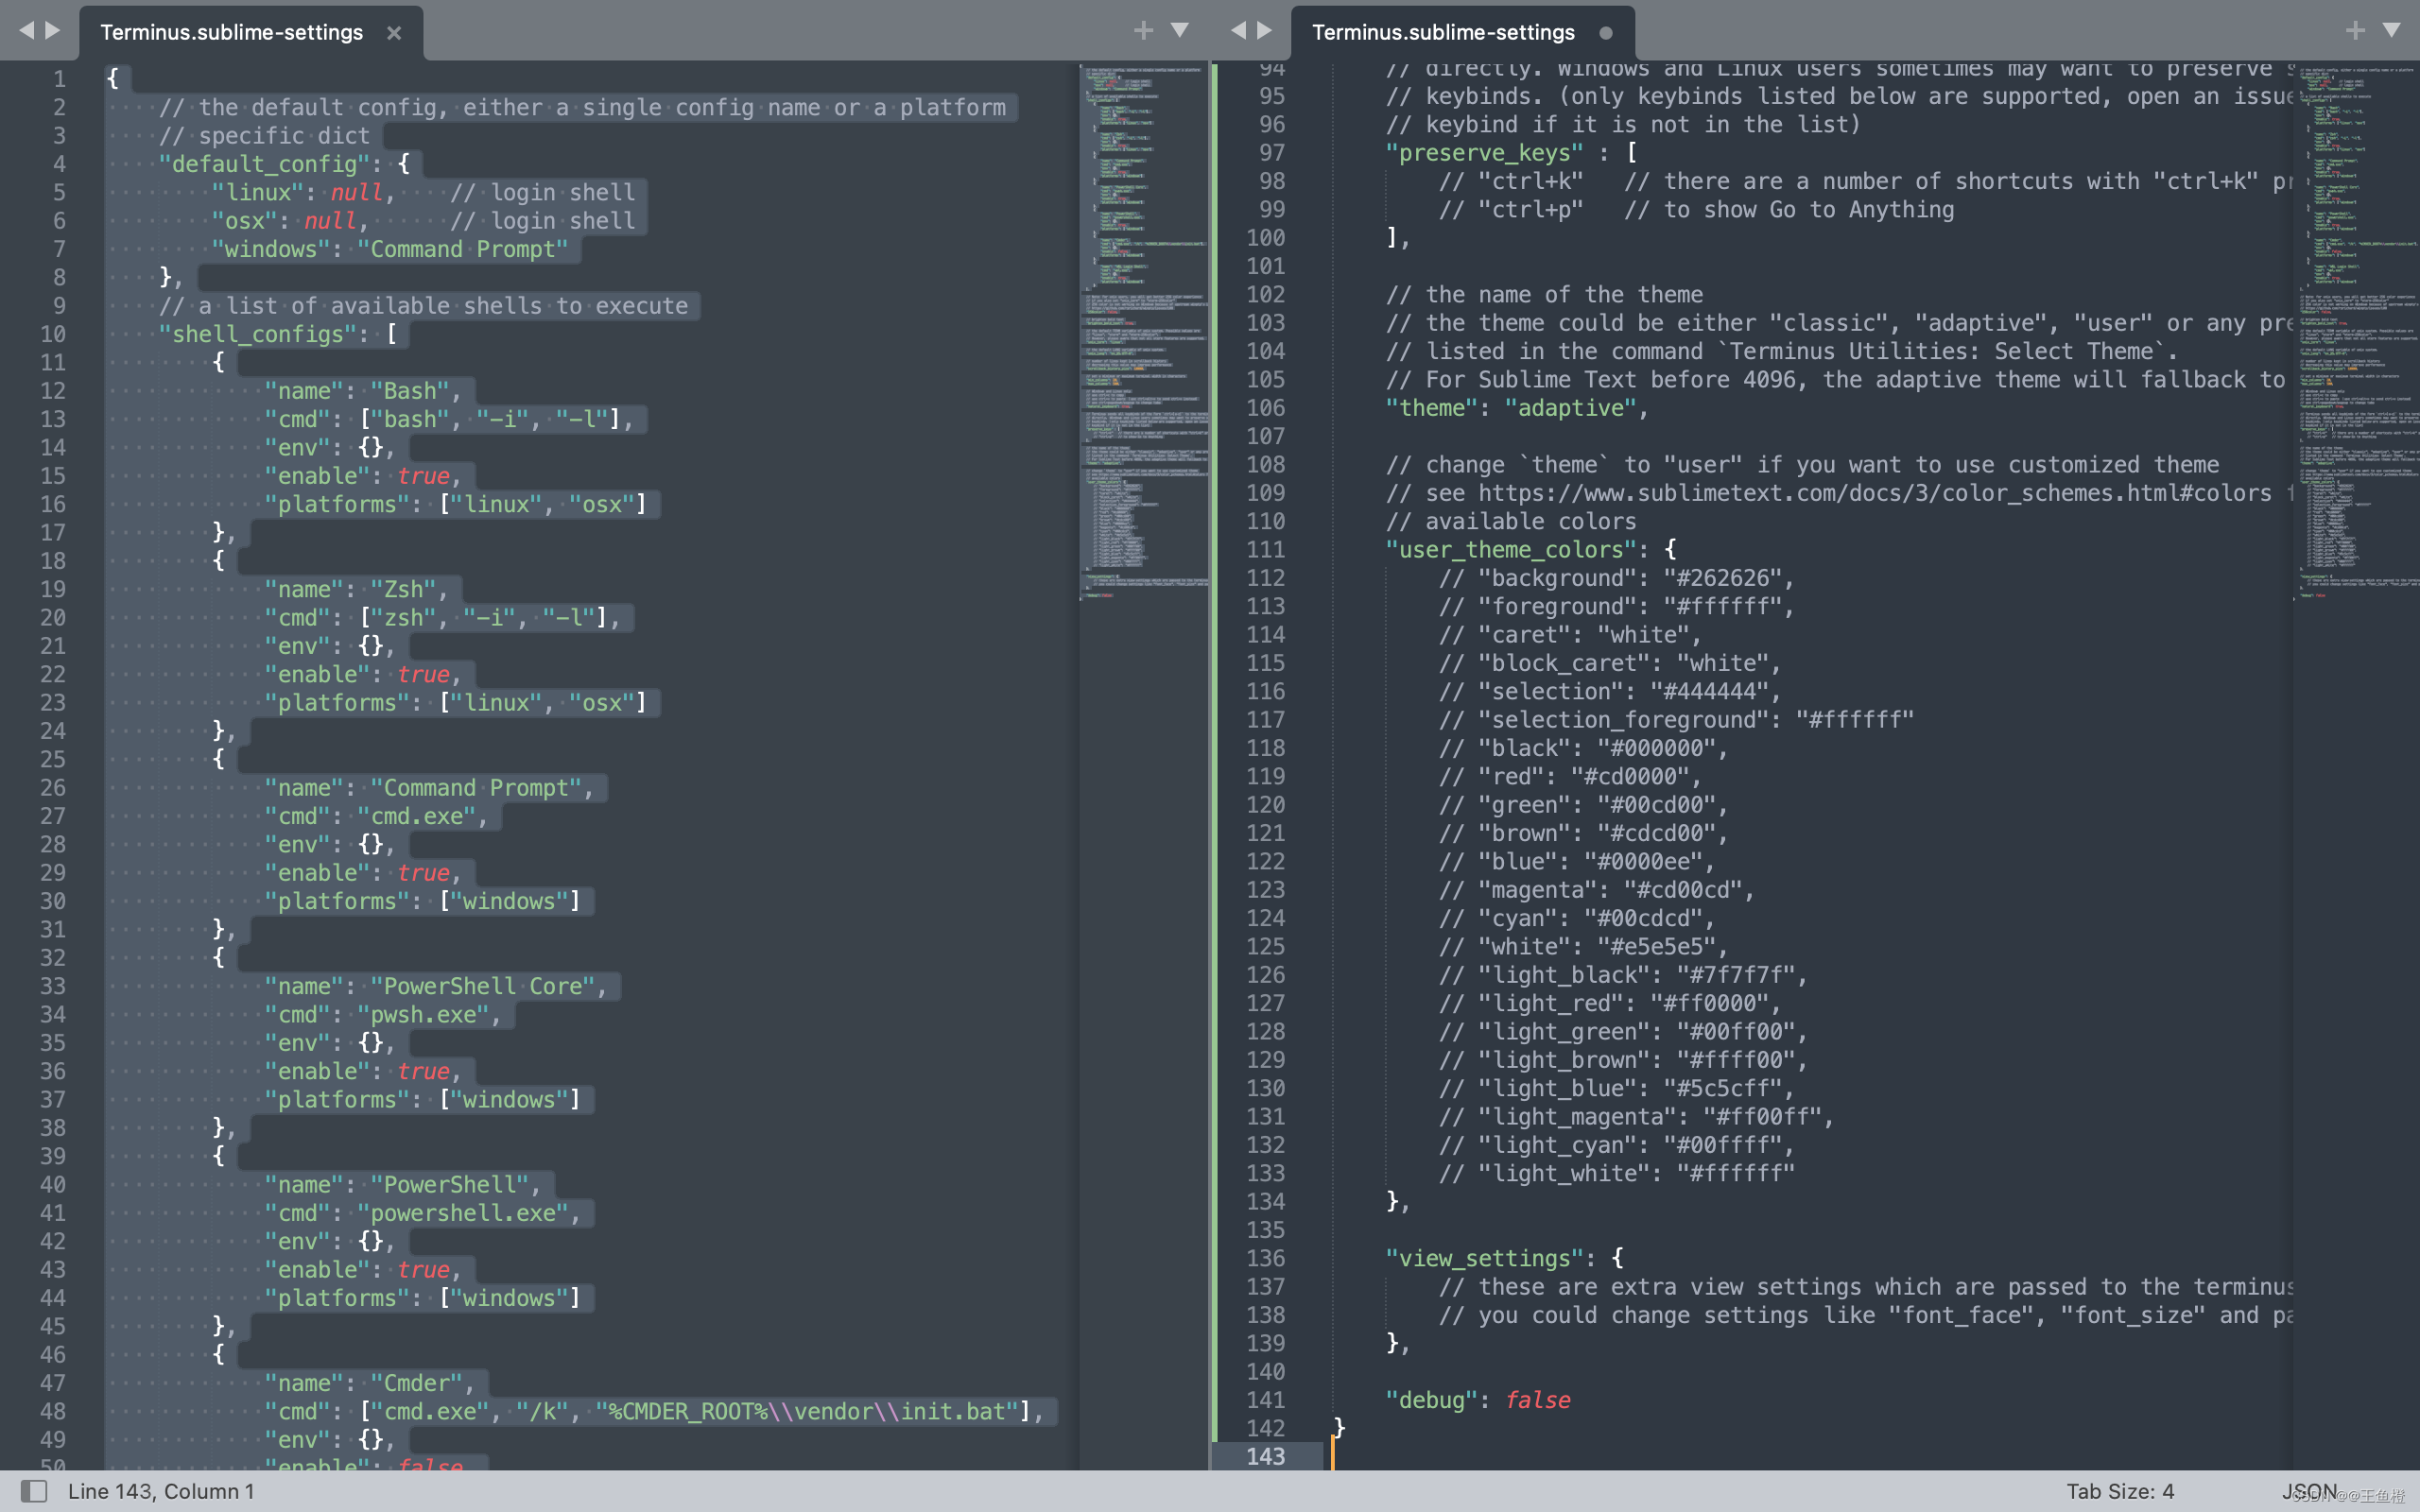Click Line 143, Column 1 in the status bar
The height and width of the screenshot is (1512, 2420).
pyautogui.click(x=160, y=1491)
